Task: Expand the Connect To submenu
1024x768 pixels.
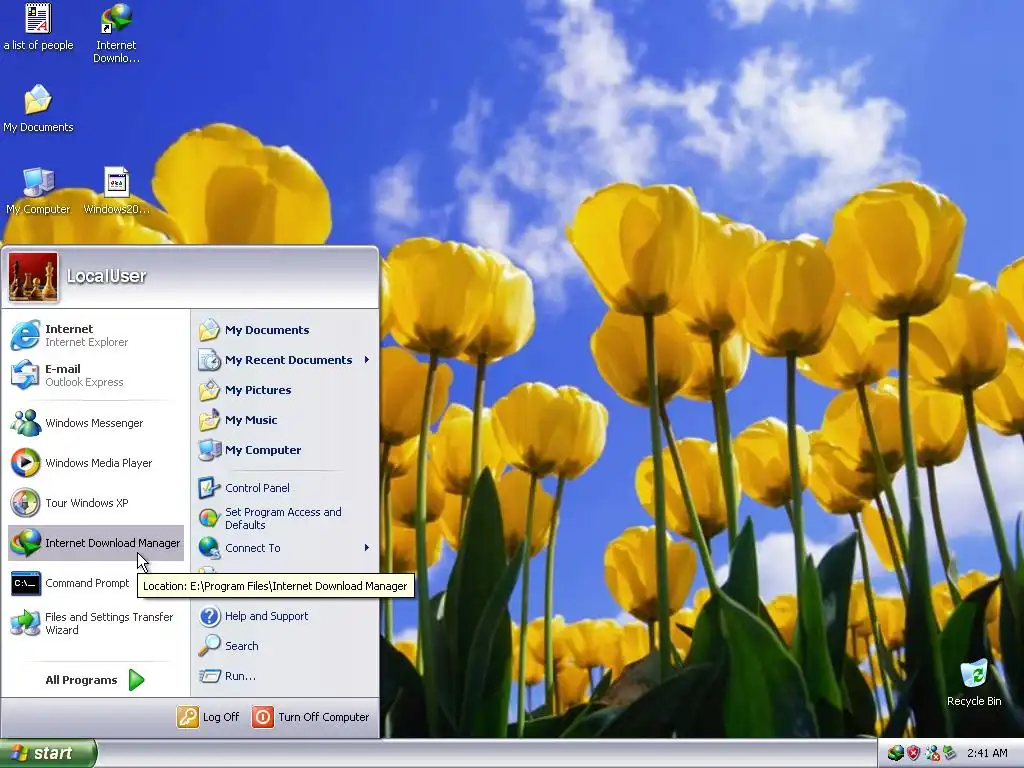Action: 285,548
